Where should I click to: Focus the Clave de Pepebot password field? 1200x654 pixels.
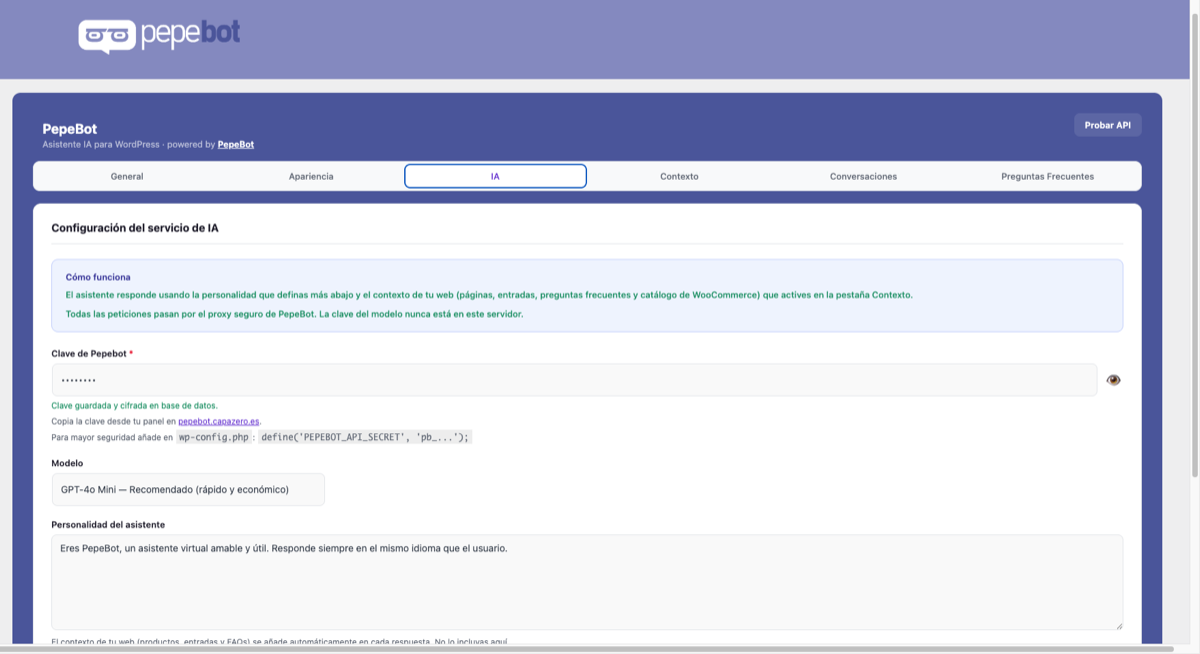[574, 380]
